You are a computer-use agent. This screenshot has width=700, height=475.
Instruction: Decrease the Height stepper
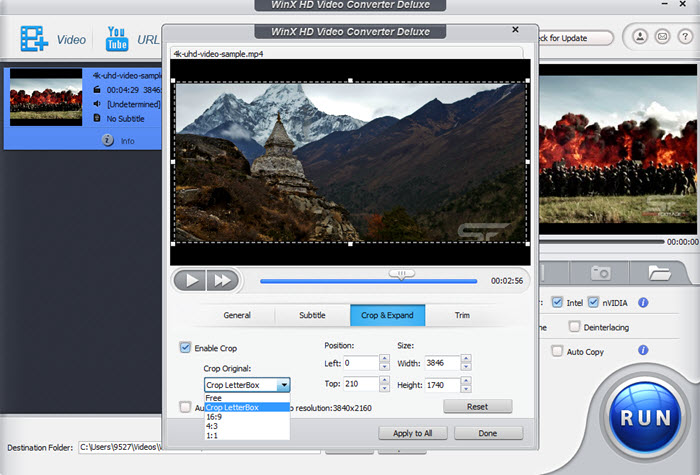pos(466,388)
